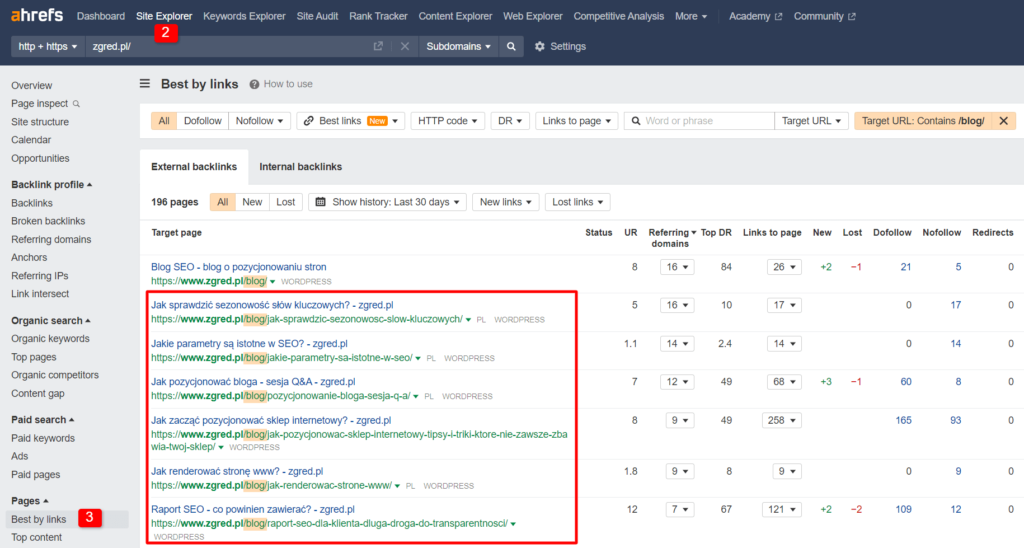The image size is (1024, 548).
Task: Remove the Target URL Contains /blog/ filter
Action: pos(1003,121)
